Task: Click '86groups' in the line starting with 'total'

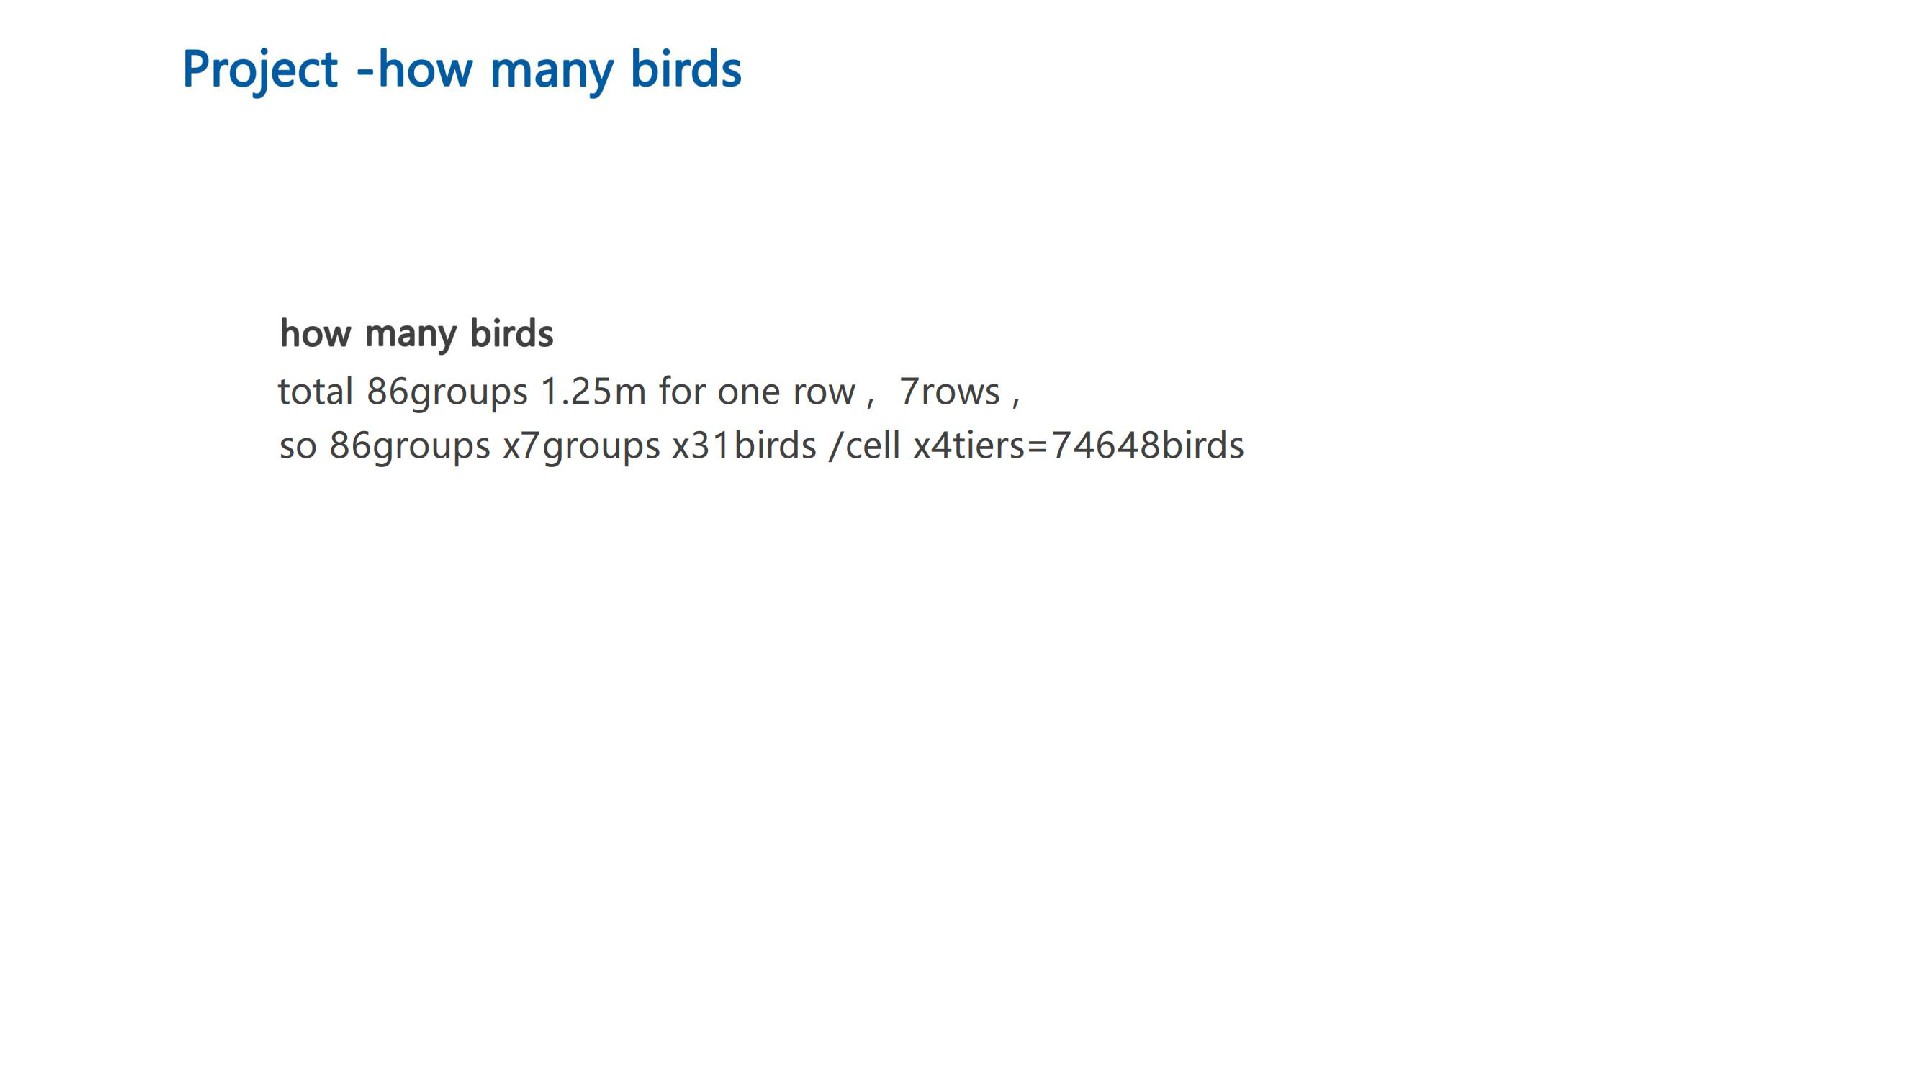Action: pyautogui.click(x=446, y=392)
